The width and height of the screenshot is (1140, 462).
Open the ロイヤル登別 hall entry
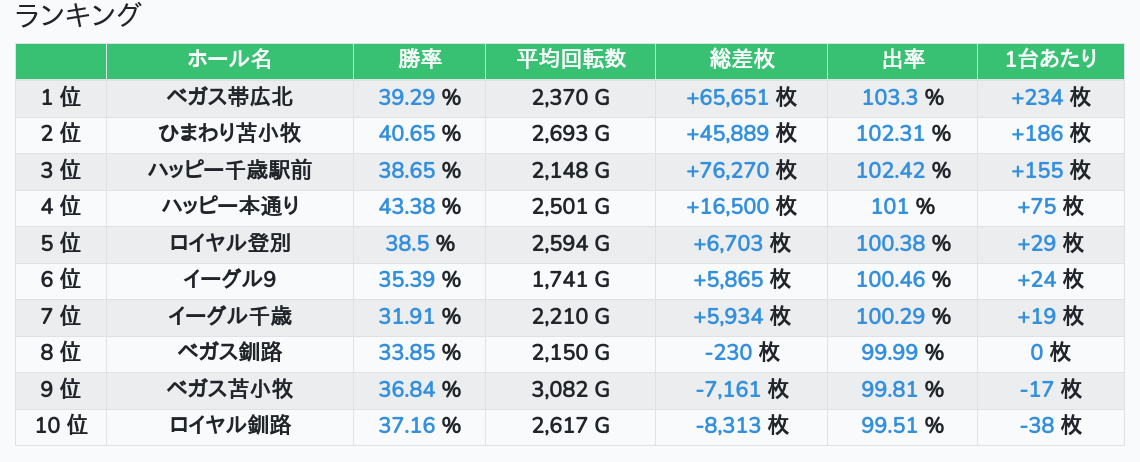pyautogui.click(x=229, y=244)
